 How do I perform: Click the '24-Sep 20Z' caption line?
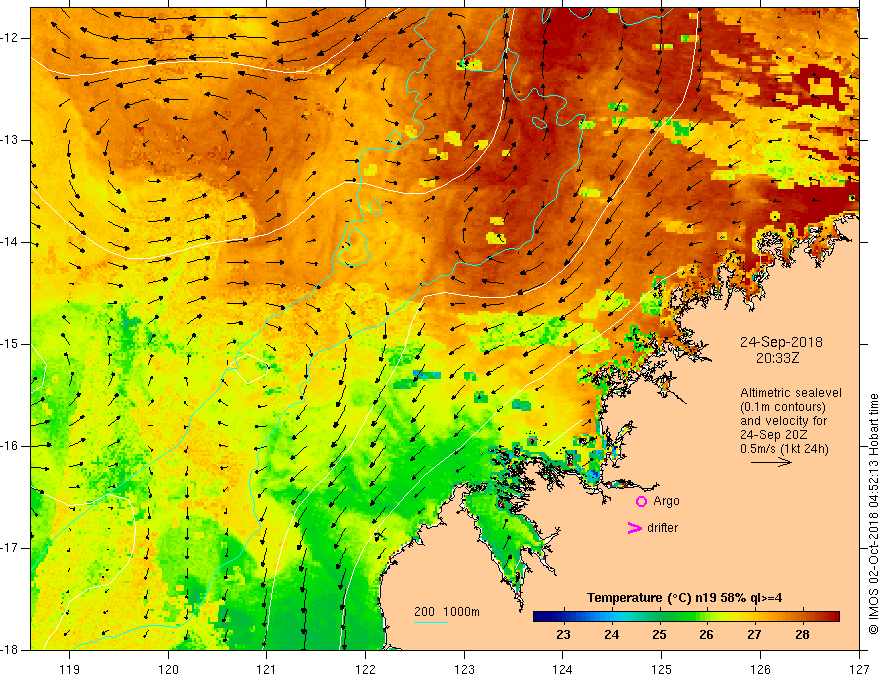(x=773, y=435)
